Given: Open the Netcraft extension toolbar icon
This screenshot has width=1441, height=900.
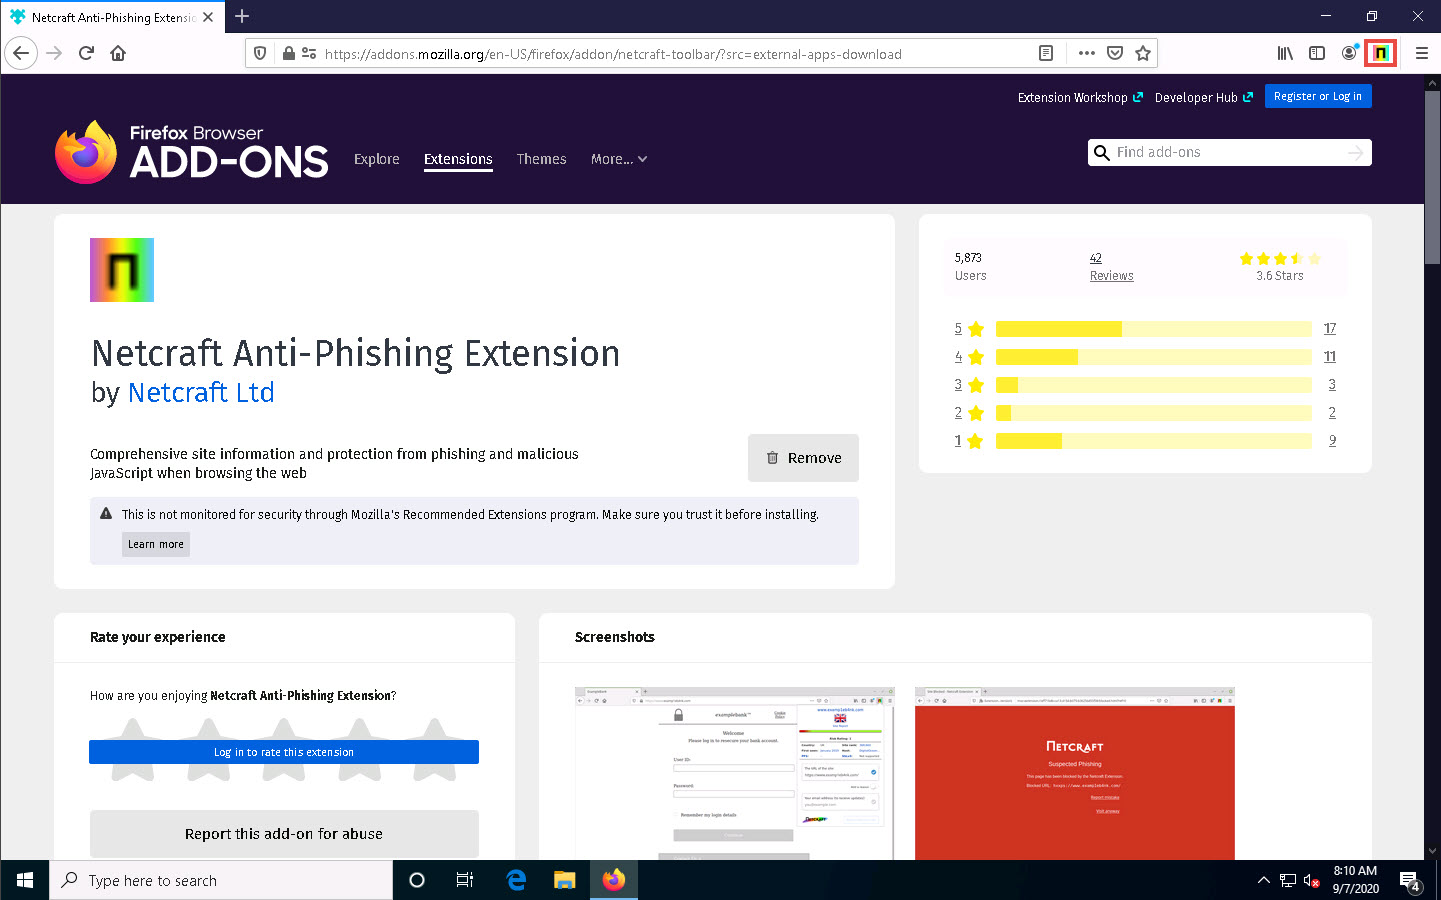Looking at the screenshot, I should click(x=1381, y=53).
